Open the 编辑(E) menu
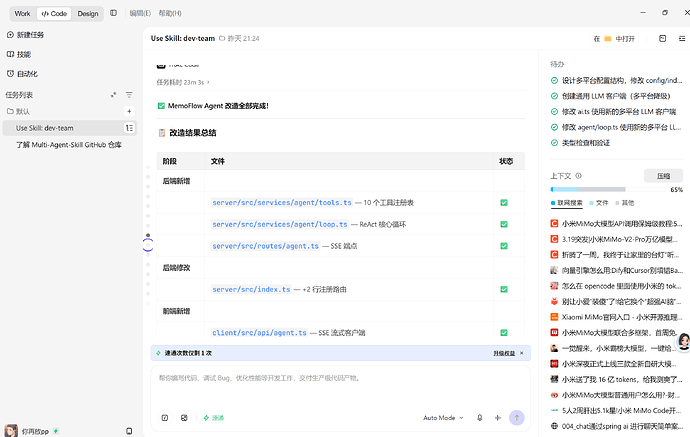The height and width of the screenshot is (437, 690). (140, 13)
